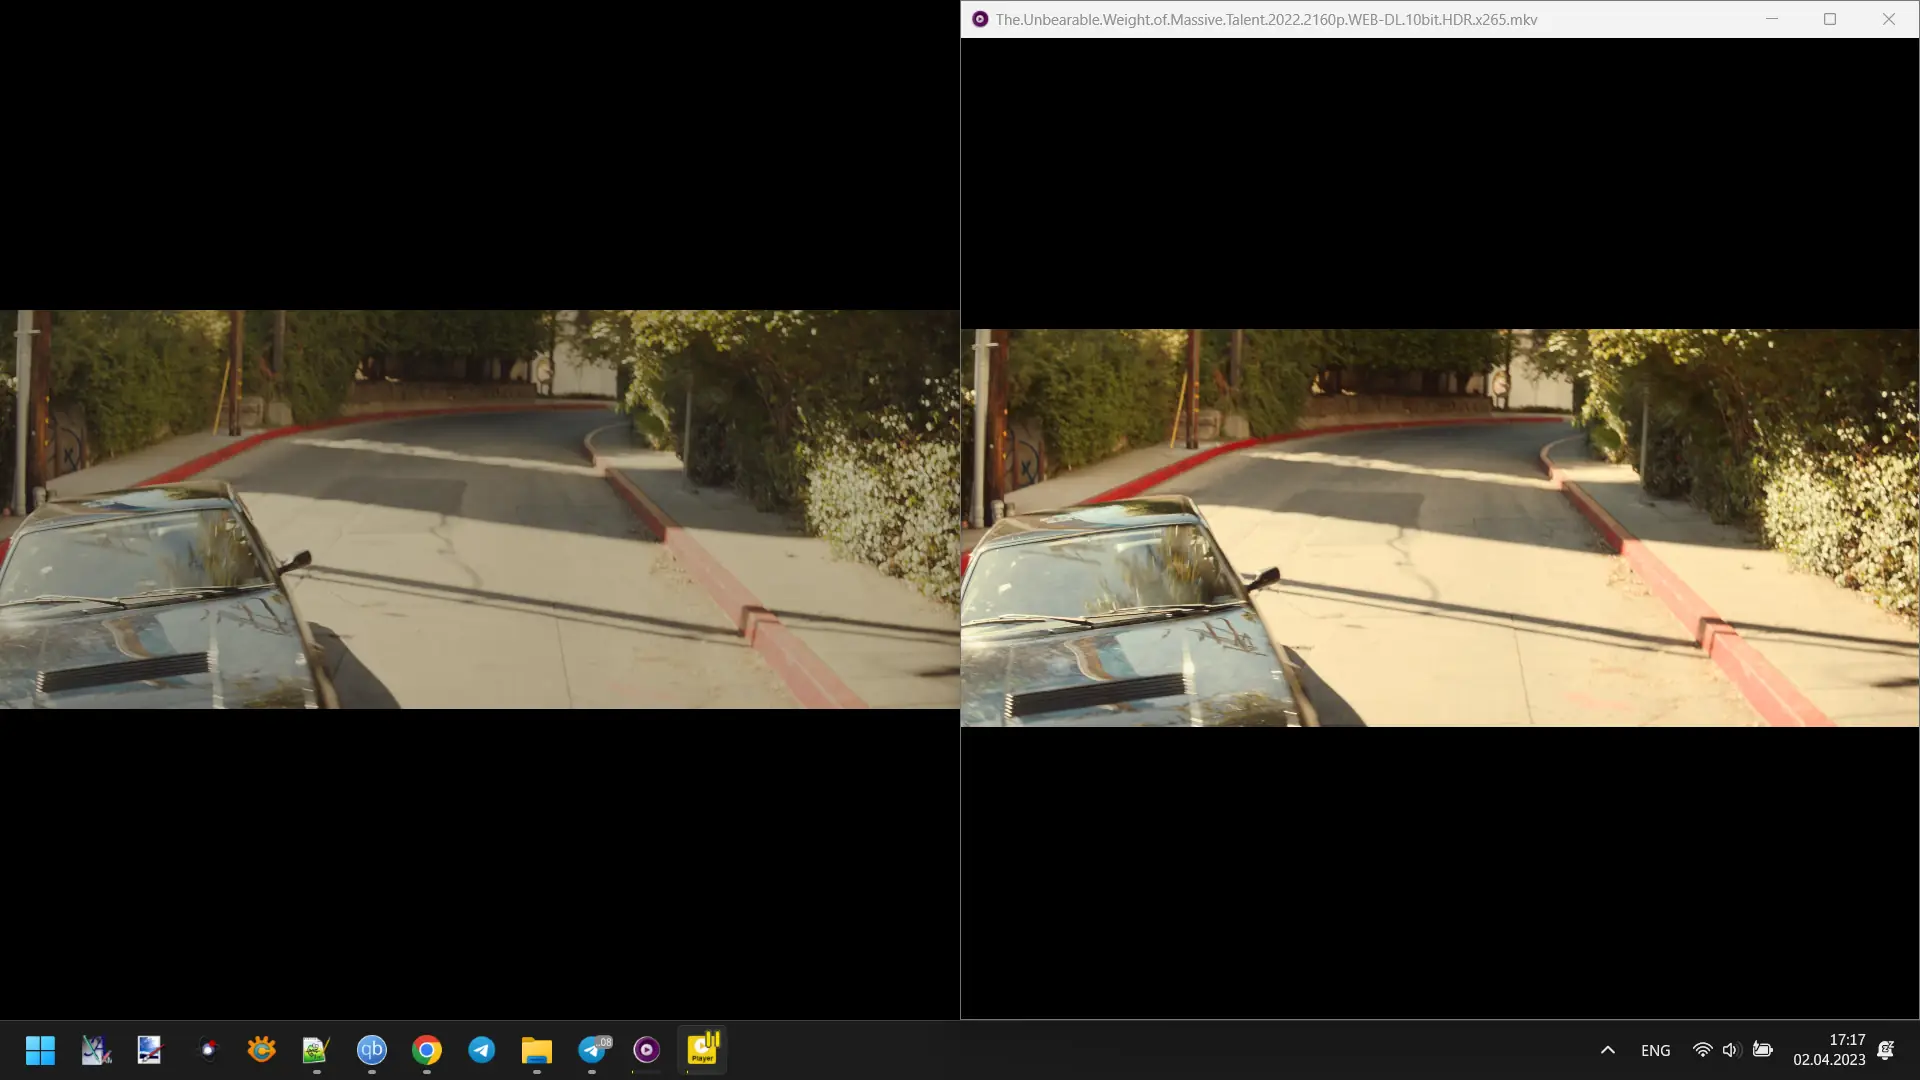Open Google Chrome from the taskbar
This screenshot has height=1080, width=1920.
427,1050
